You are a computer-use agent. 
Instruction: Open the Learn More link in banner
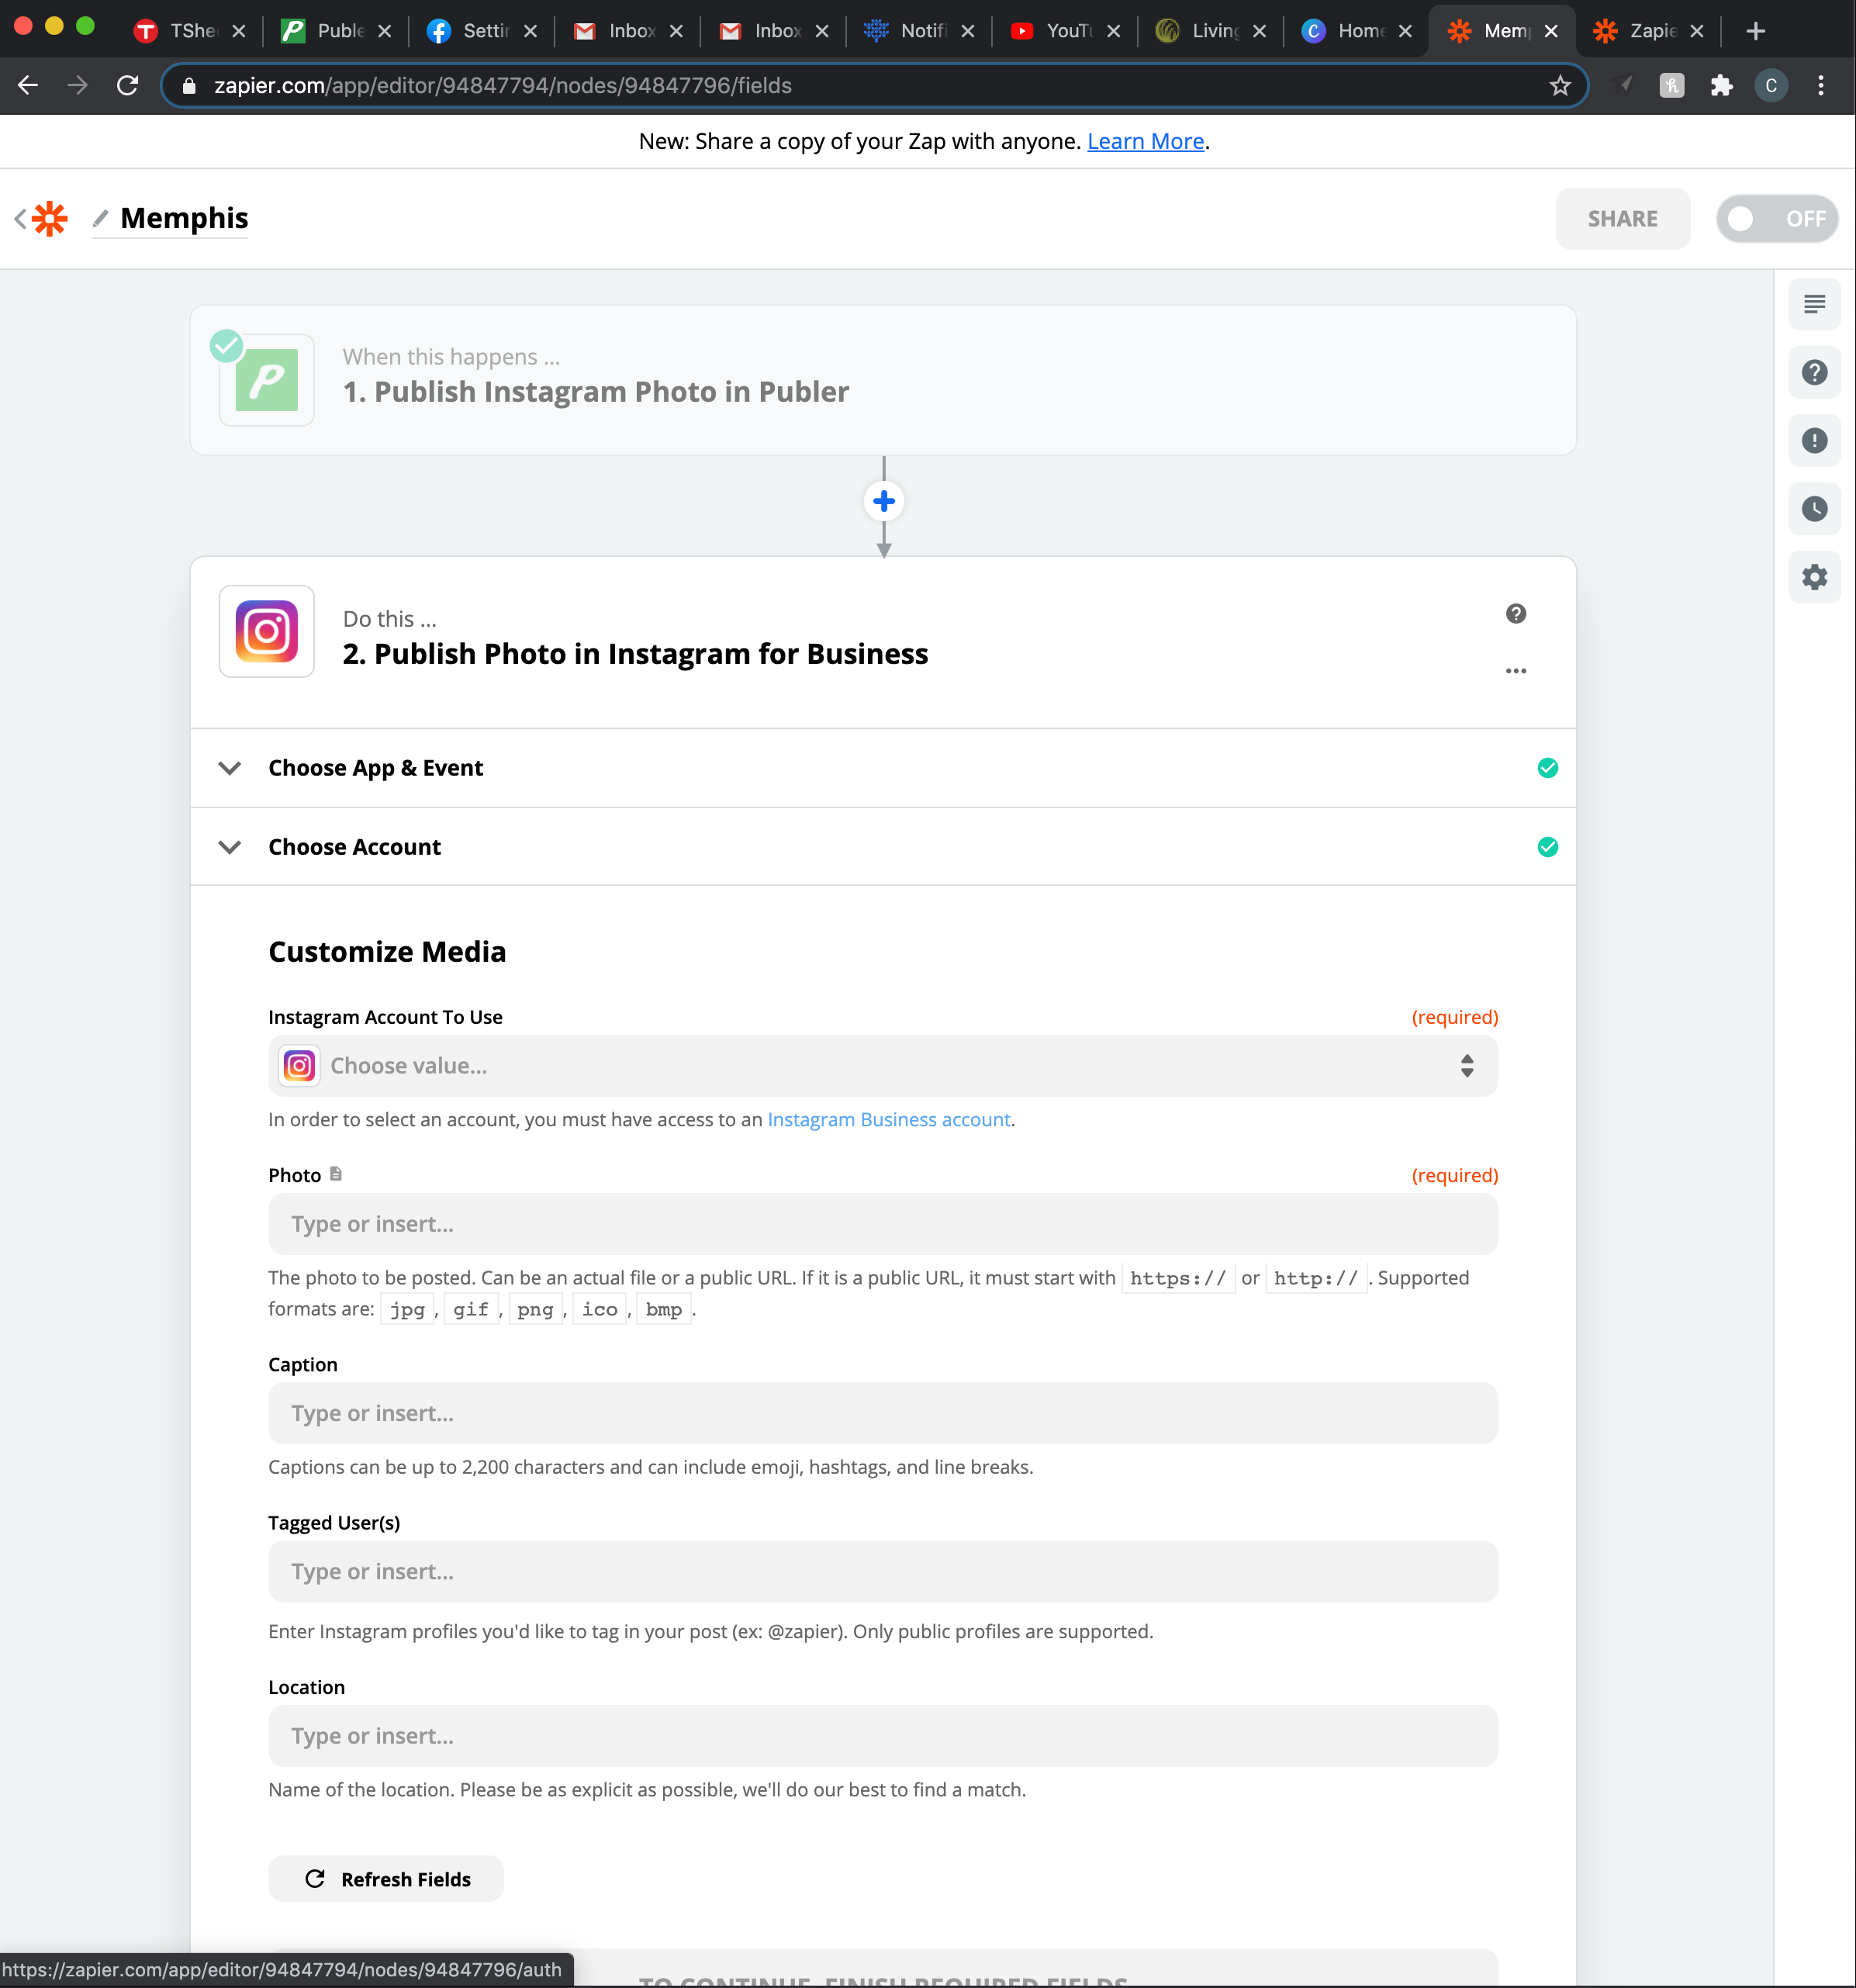pyautogui.click(x=1145, y=141)
